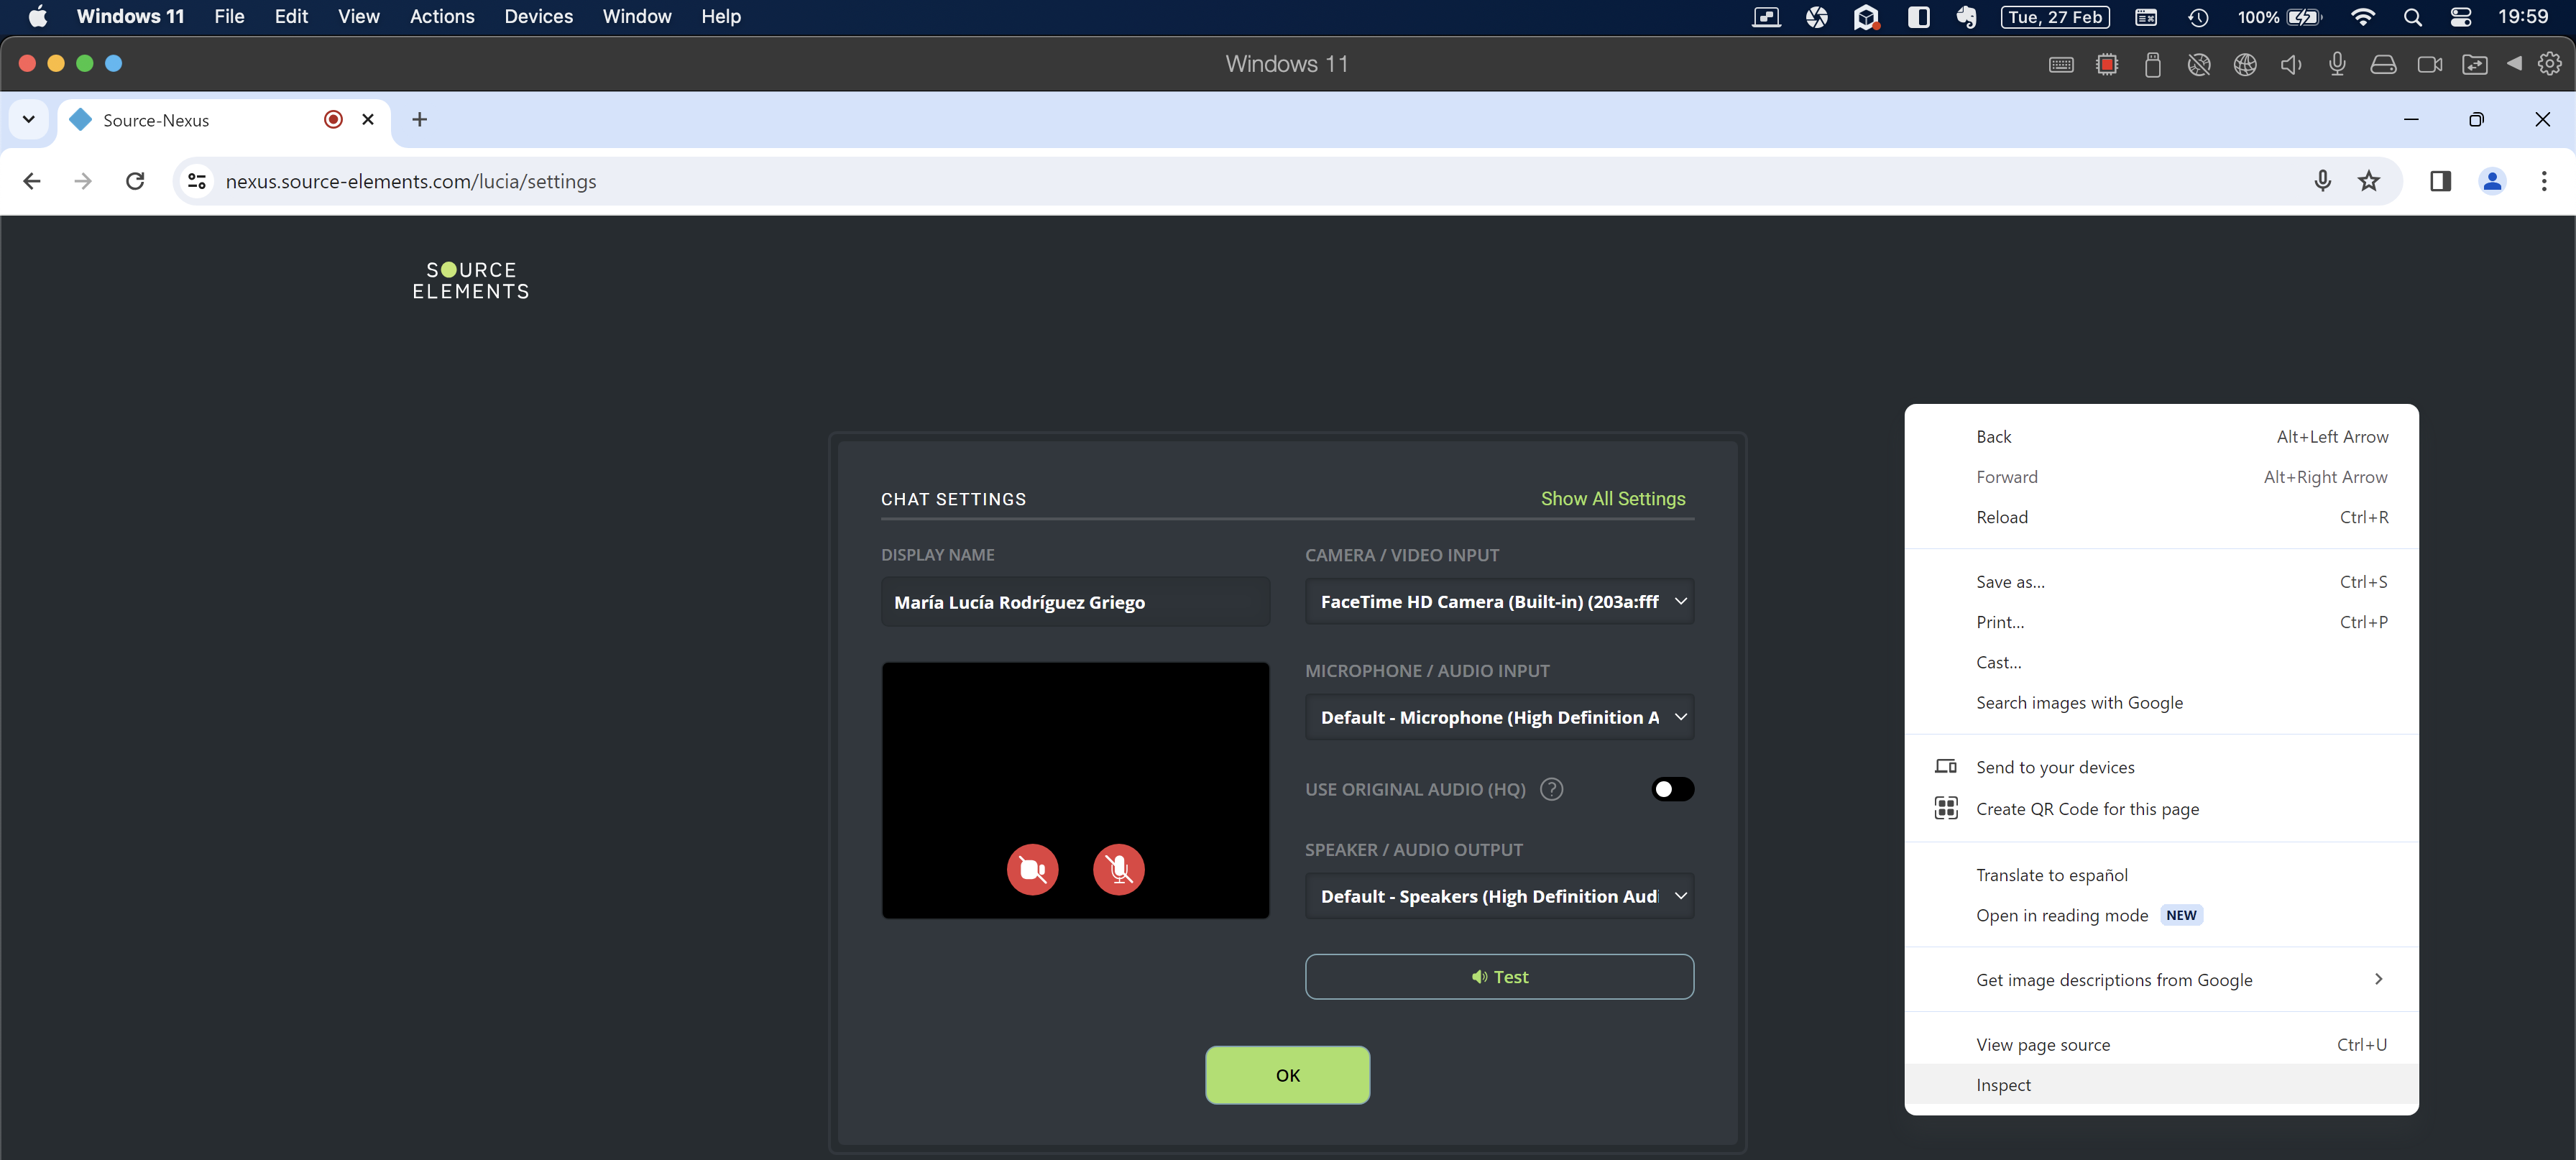Screen dimensions: 2576x1160
Task: Toggle muted microphone button in preview
Action: [x=1118, y=869]
